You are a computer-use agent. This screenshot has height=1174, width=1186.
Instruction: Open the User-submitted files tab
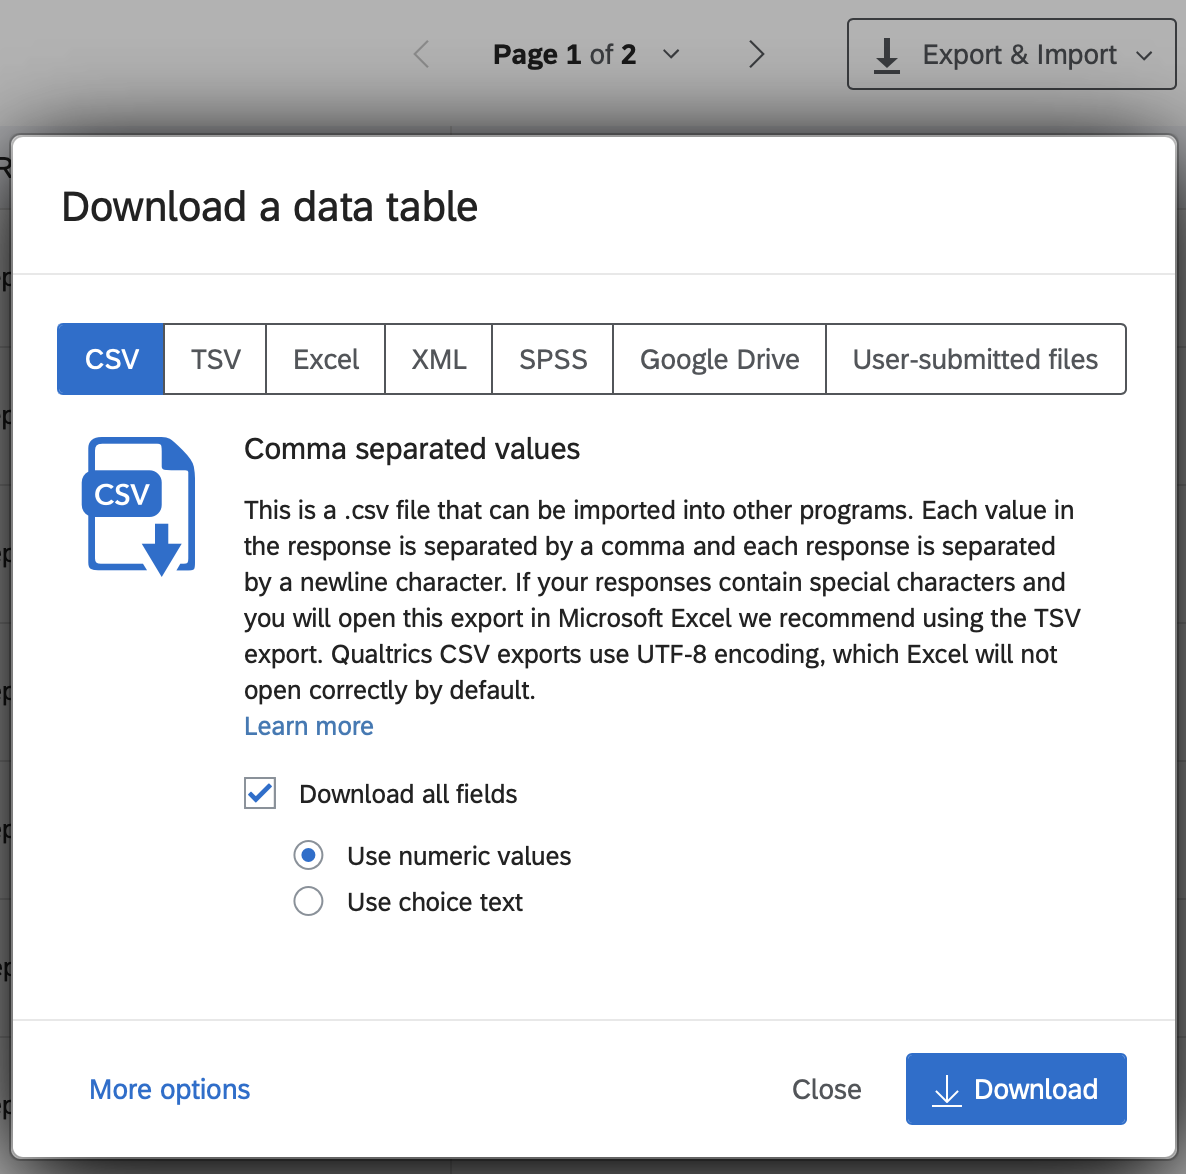976,359
